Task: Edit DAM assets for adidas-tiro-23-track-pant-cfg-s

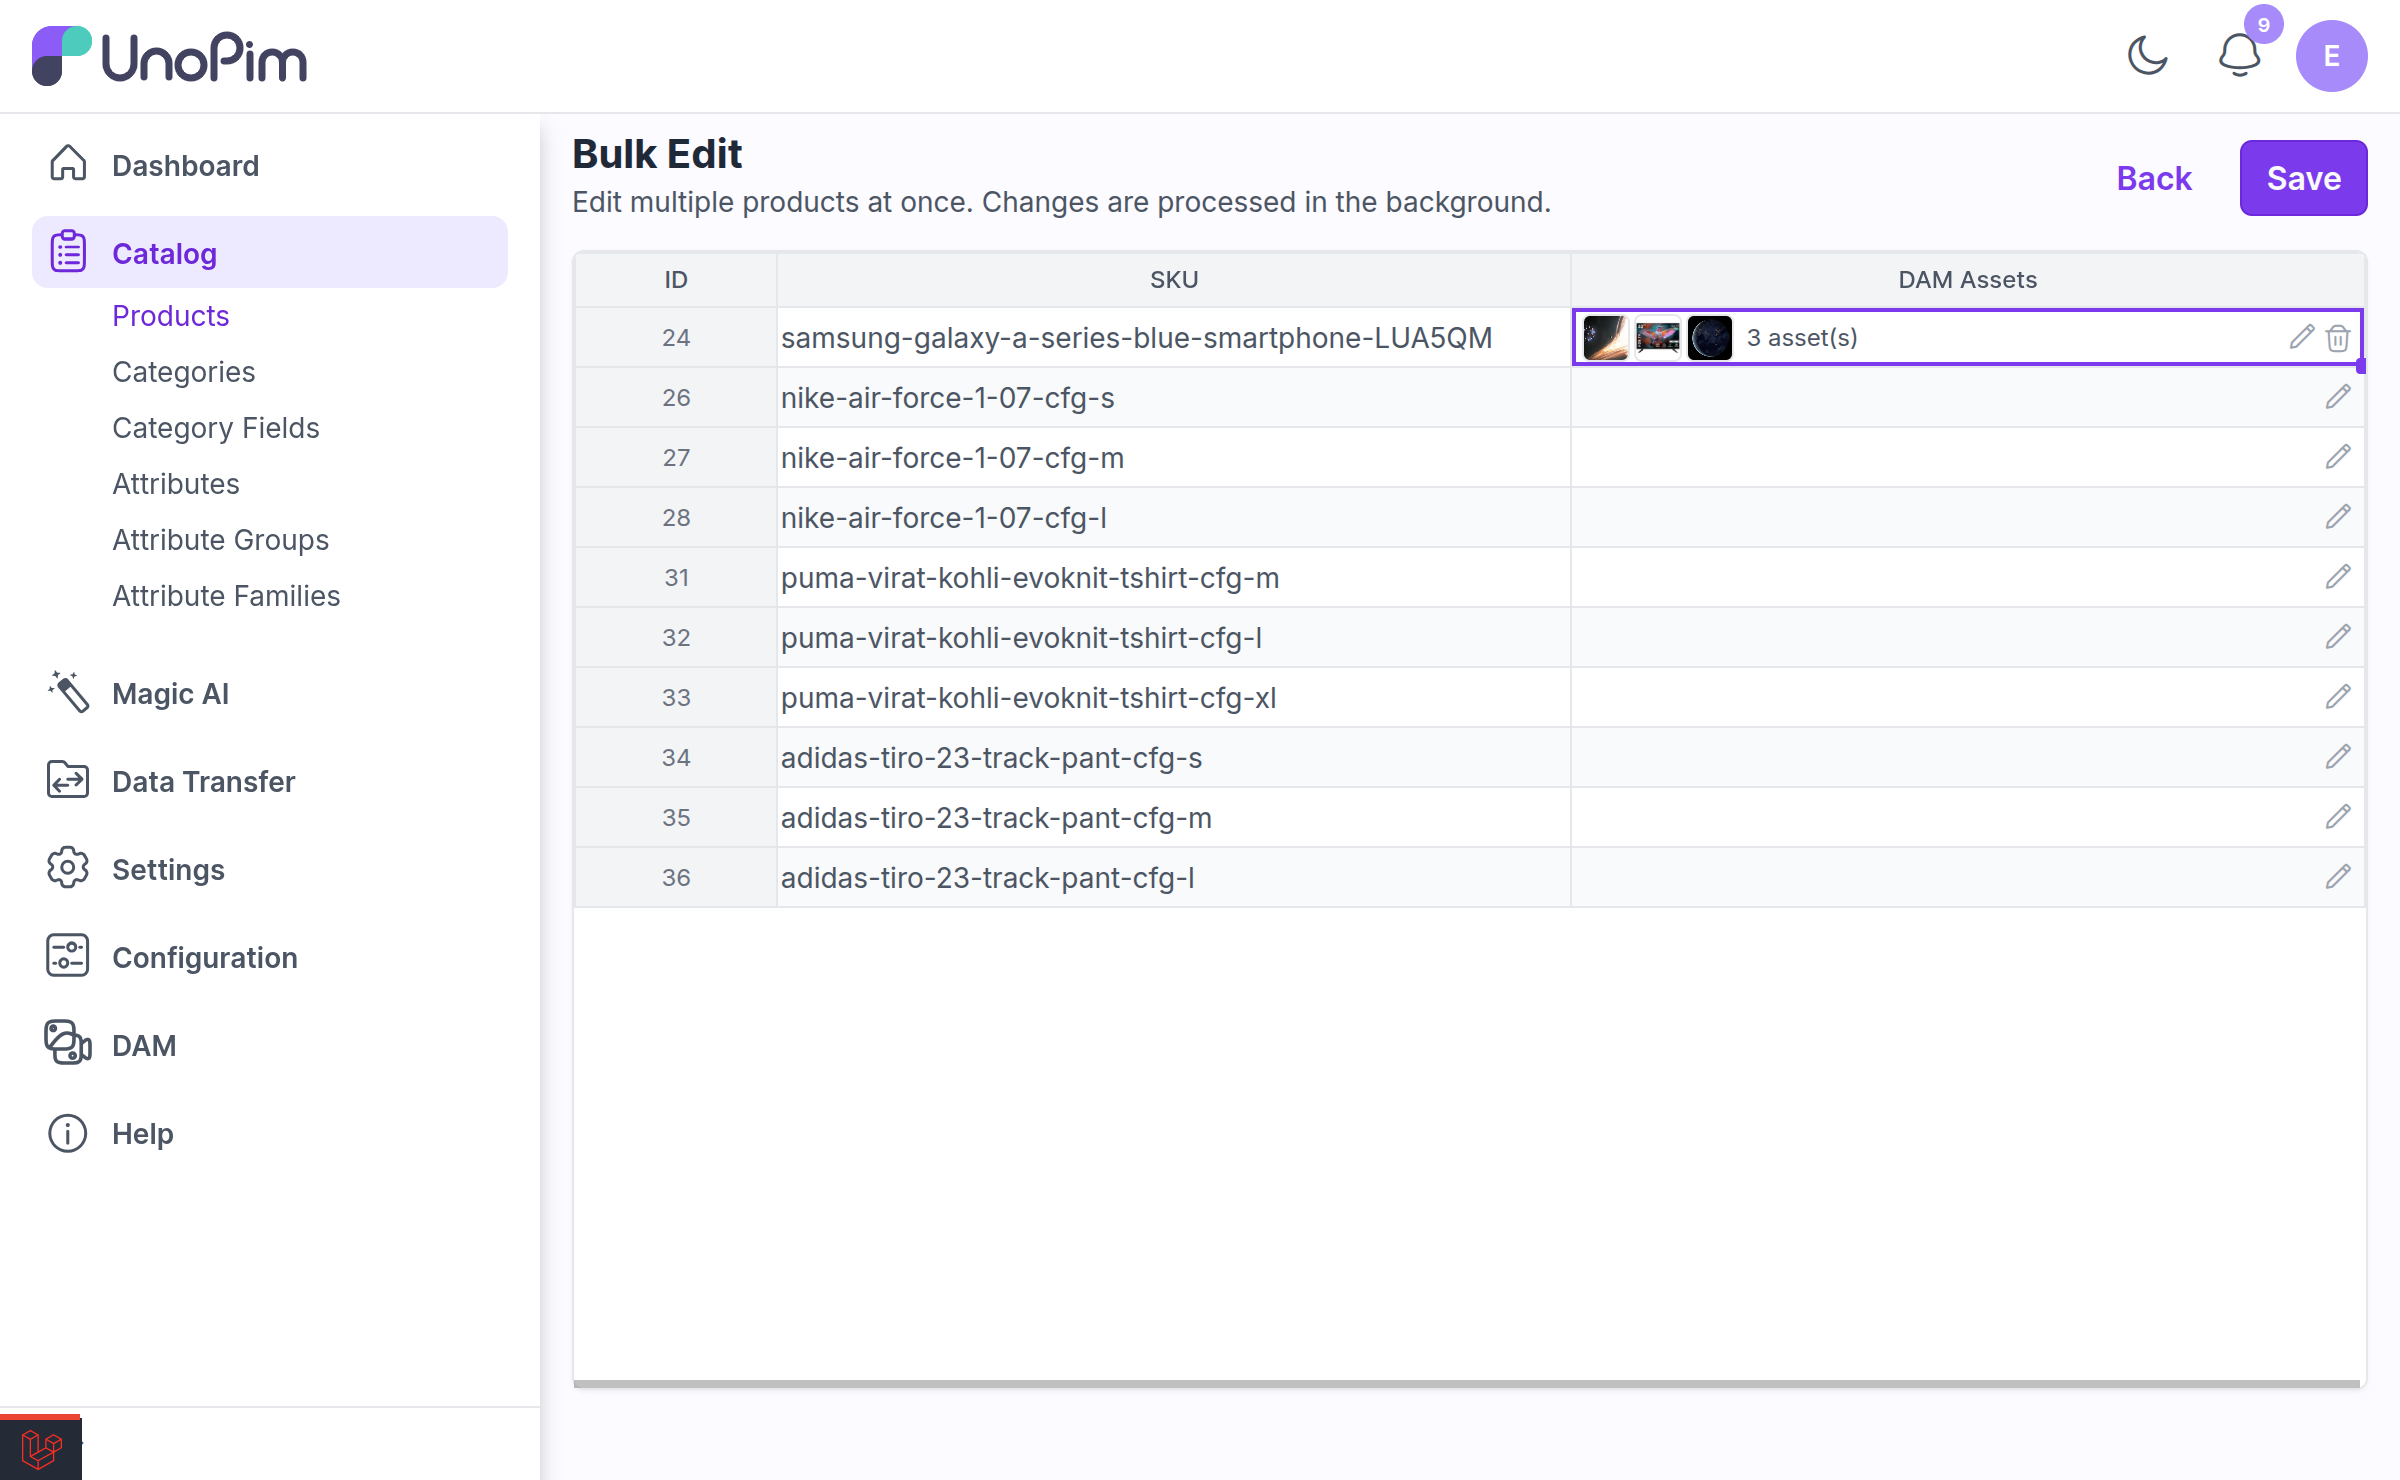Action: 2338,757
